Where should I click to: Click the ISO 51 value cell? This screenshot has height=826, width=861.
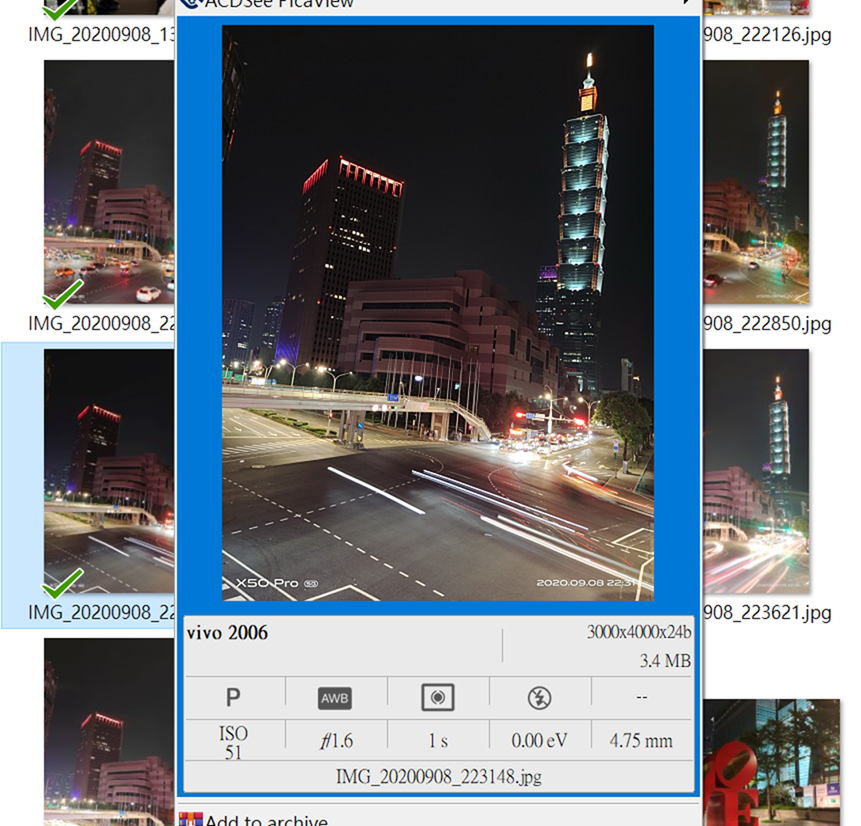[233, 742]
